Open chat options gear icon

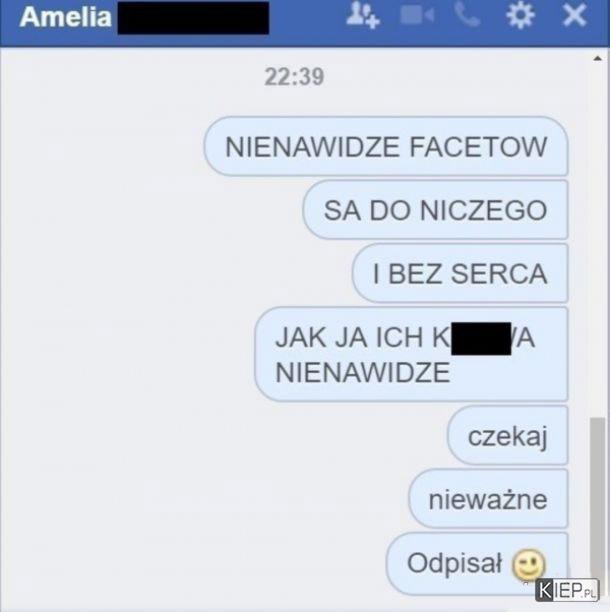click(x=521, y=15)
